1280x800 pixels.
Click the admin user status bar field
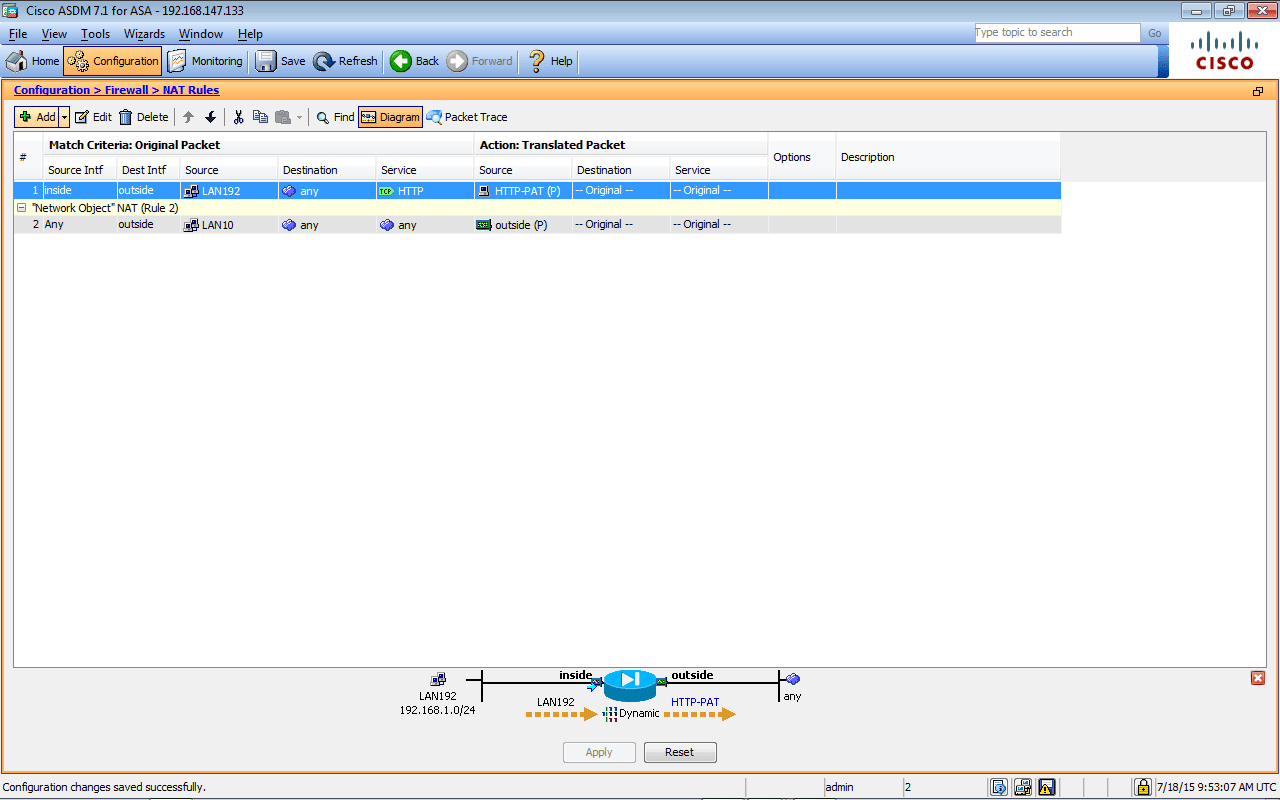[x=862, y=787]
